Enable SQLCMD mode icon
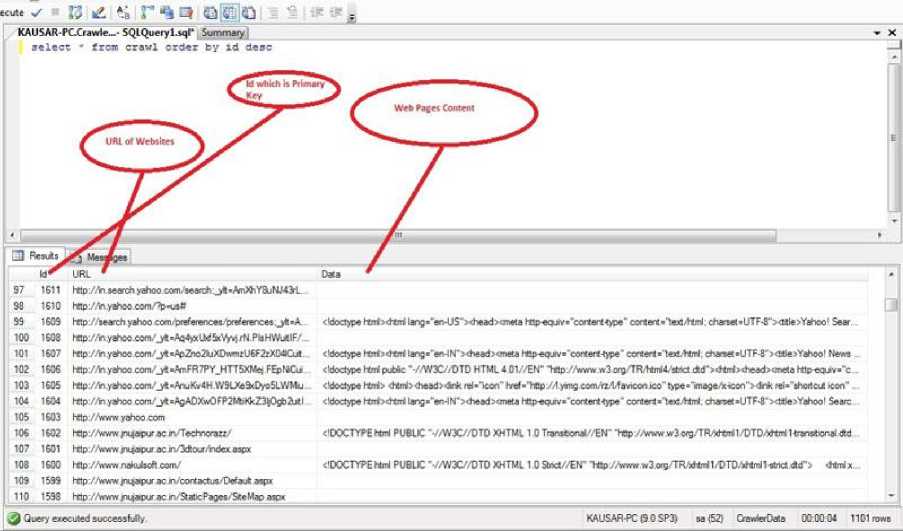Screen dimensions: 903x531 pyautogui.click(x=186, y=12)
